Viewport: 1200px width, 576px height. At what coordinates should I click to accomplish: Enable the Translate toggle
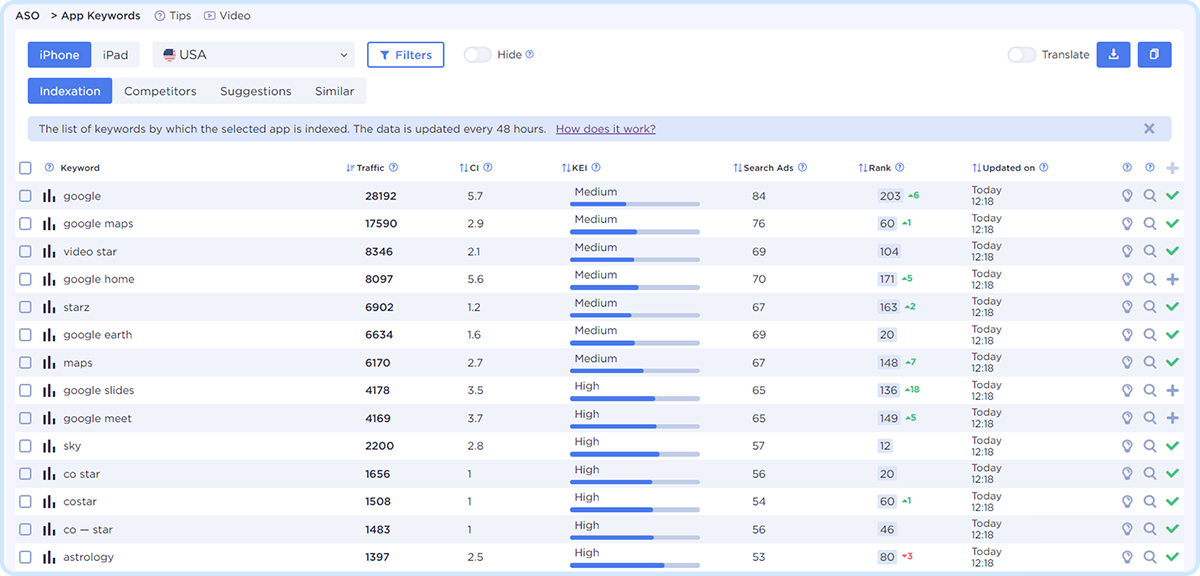point(1021,55)
